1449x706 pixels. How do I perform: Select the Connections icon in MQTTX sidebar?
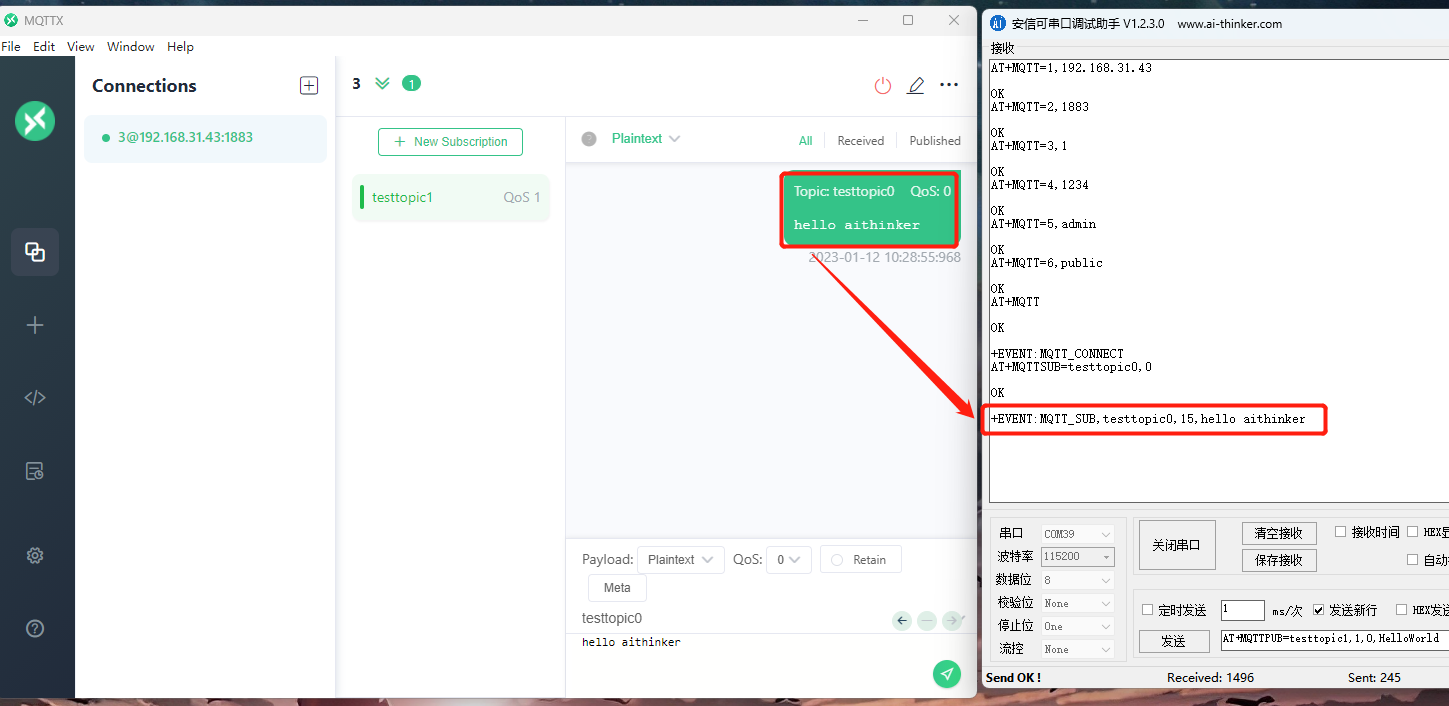coord(35,252)
